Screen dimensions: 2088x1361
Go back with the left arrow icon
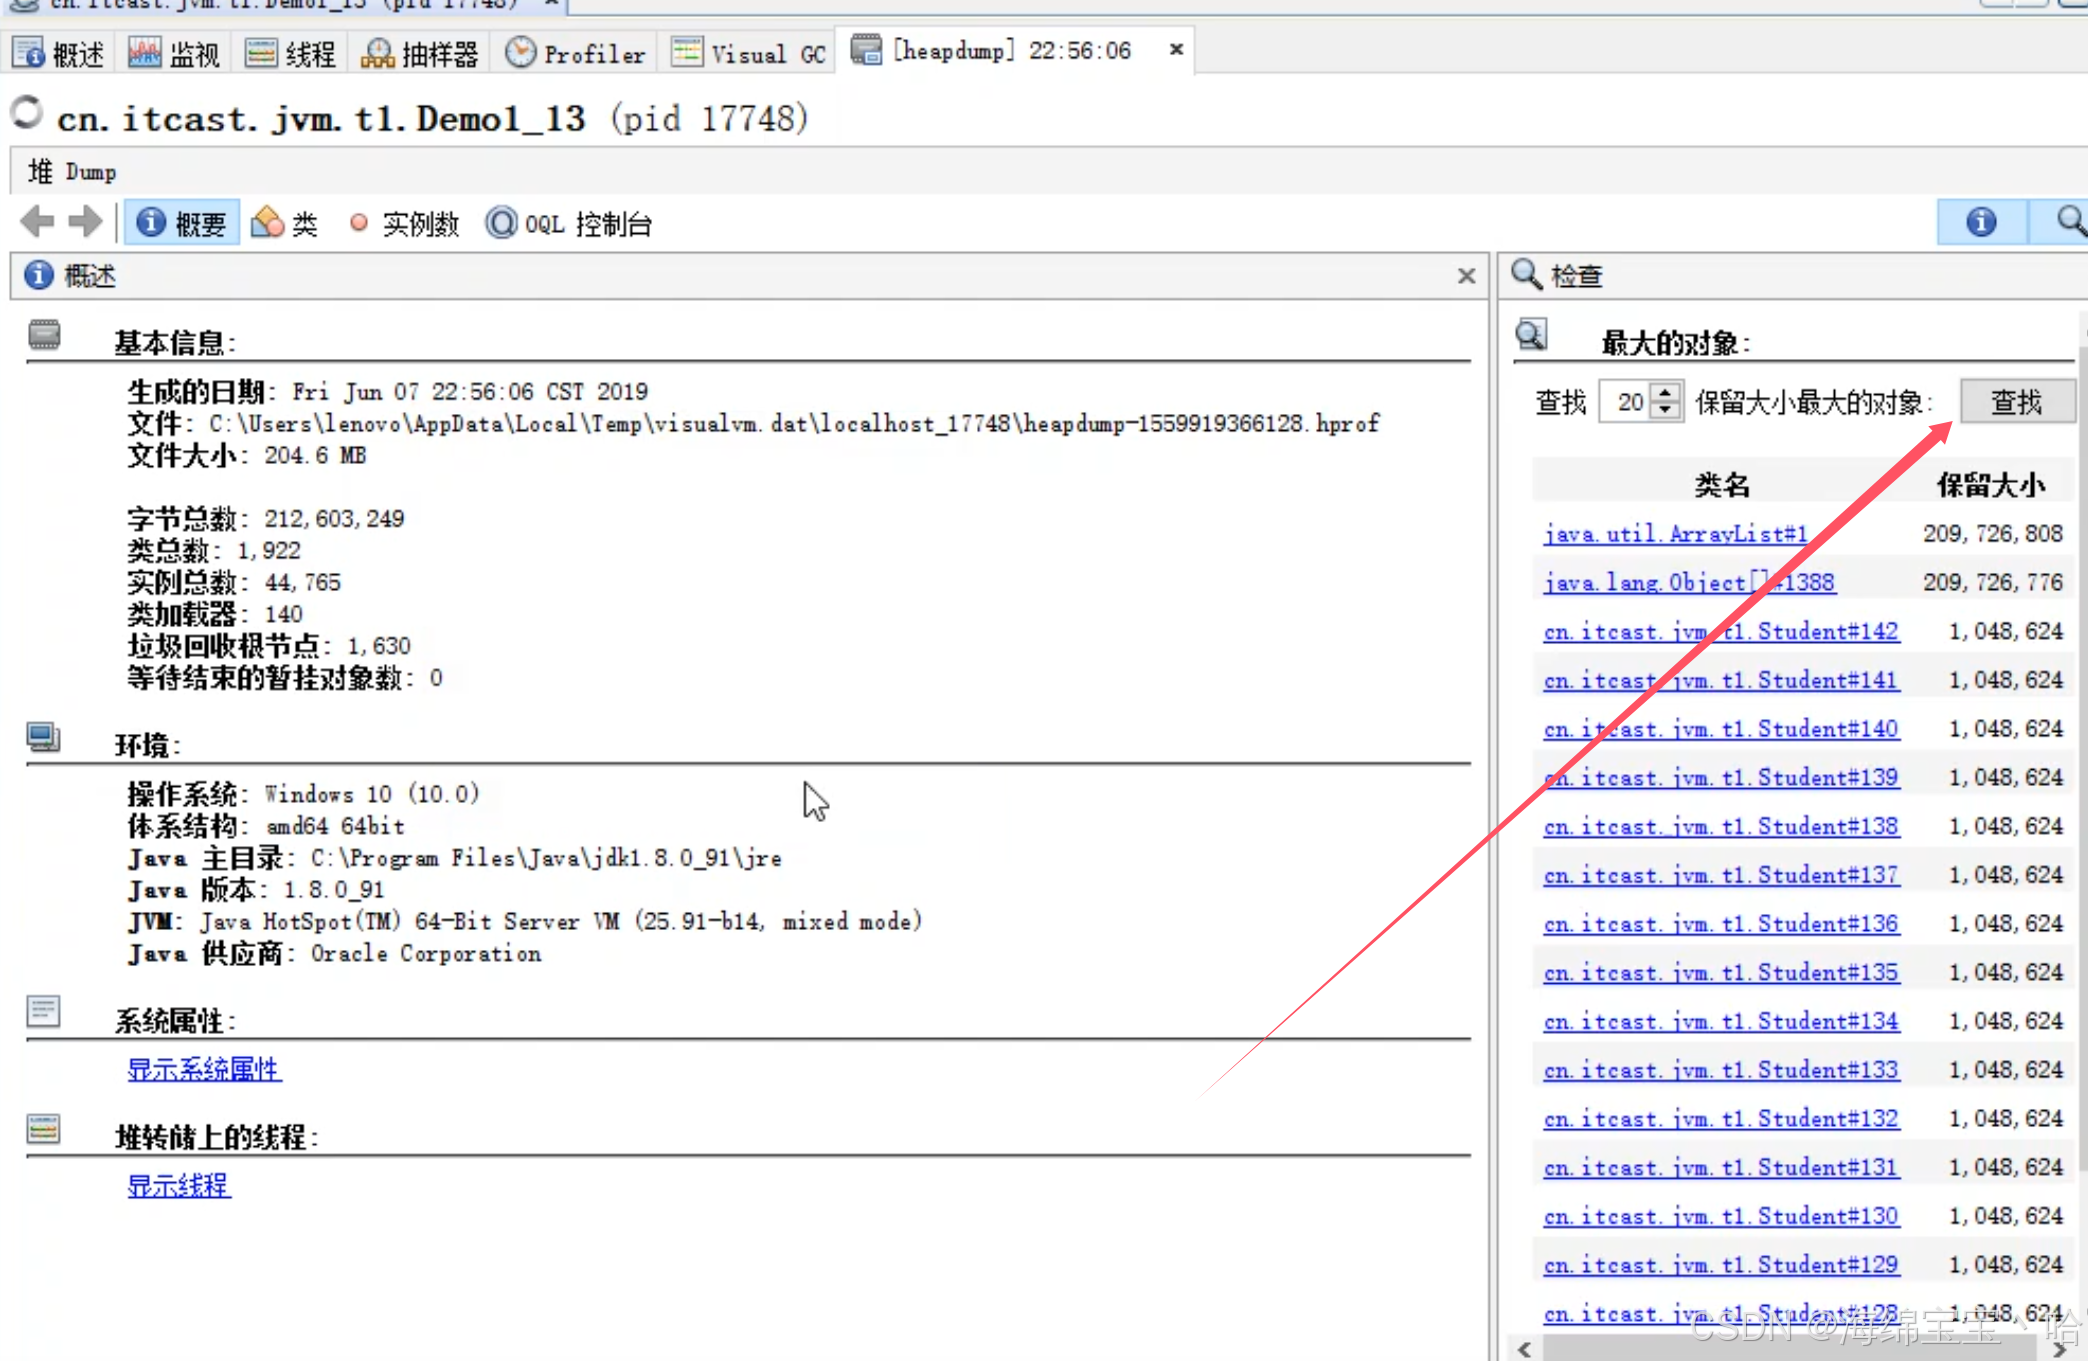tap(37, 221)
